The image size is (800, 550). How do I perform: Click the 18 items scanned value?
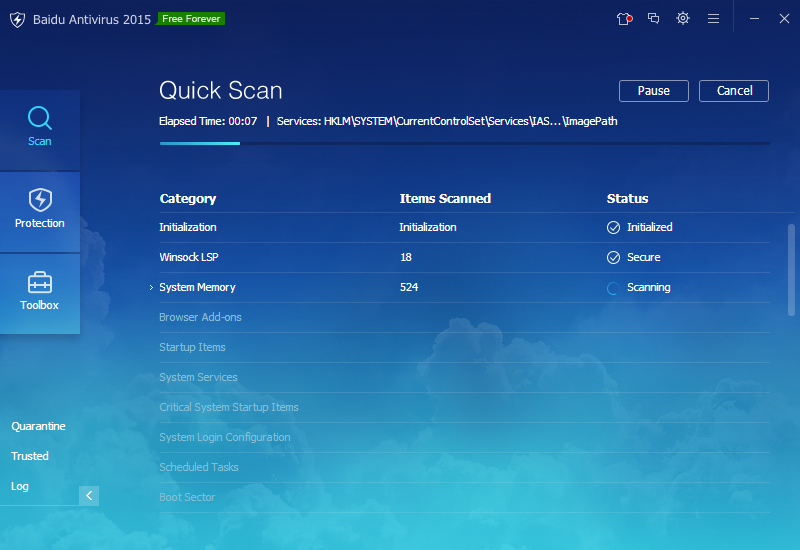coord(406,257)
